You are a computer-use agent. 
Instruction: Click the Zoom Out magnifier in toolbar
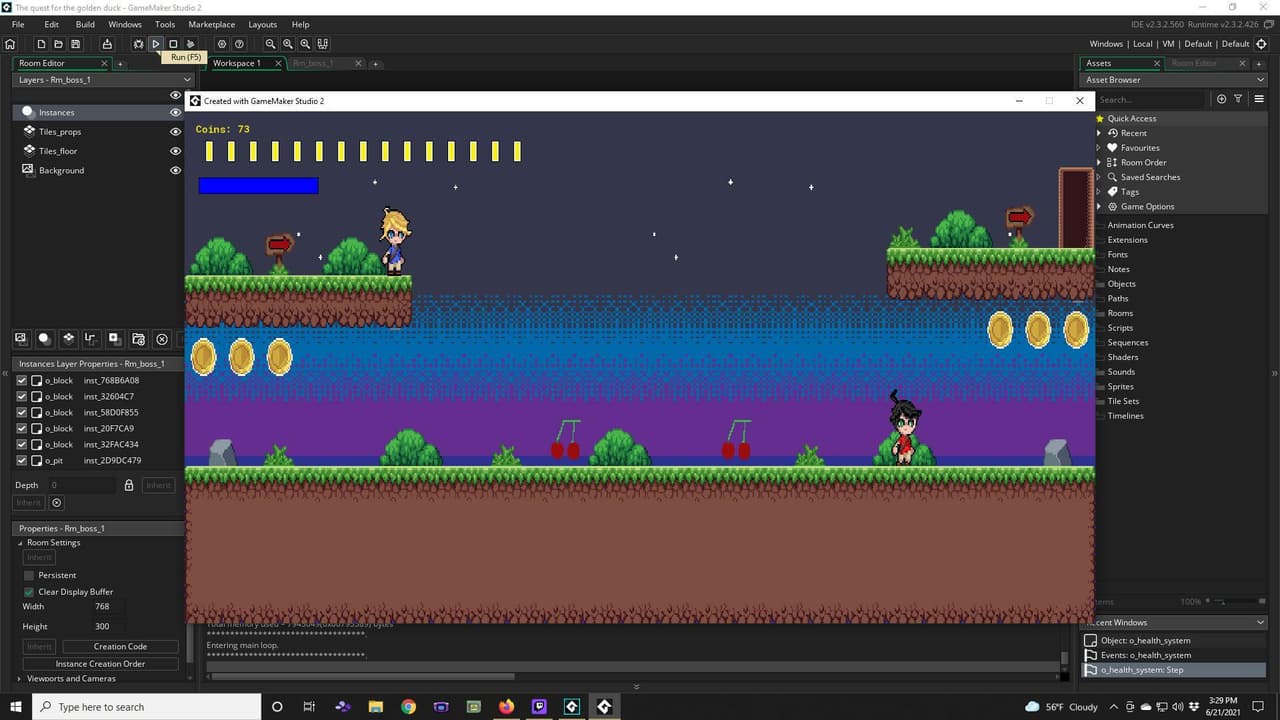pos(270,44)
